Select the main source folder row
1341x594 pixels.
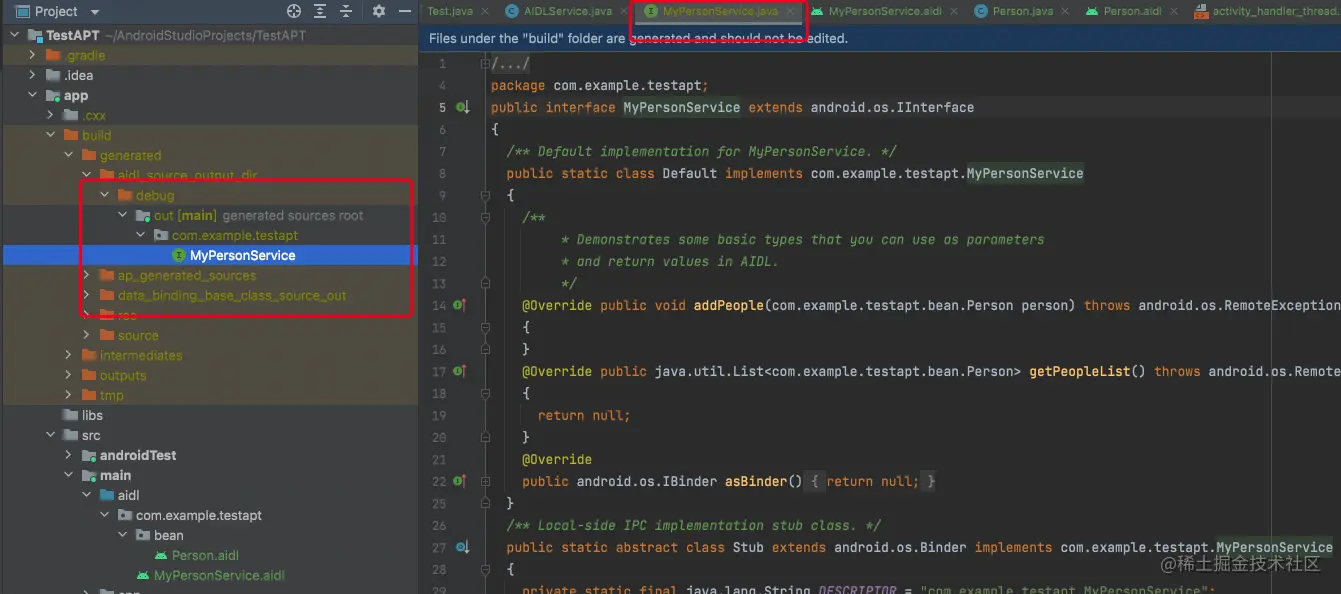[209, 475]
